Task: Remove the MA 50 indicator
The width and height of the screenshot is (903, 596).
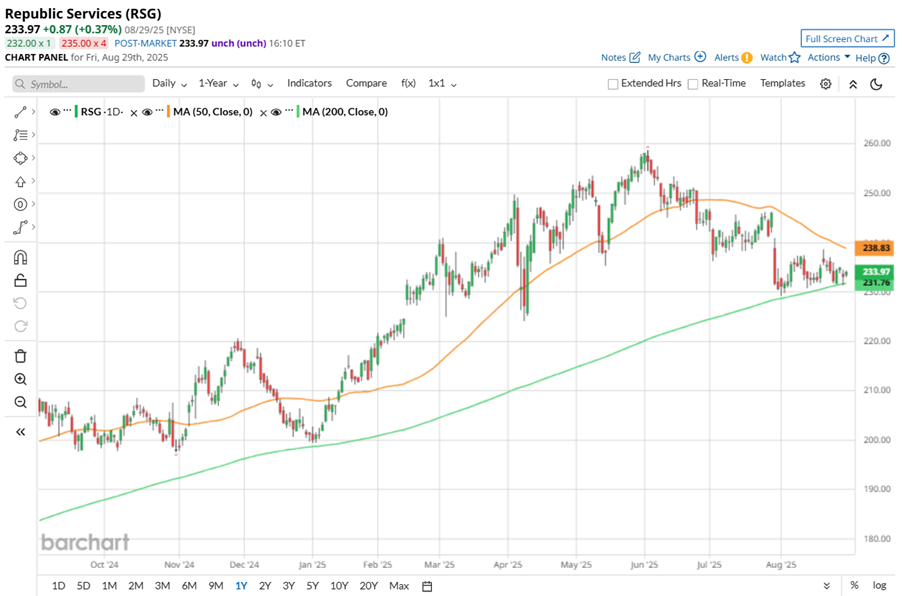Action: [263, 113]
